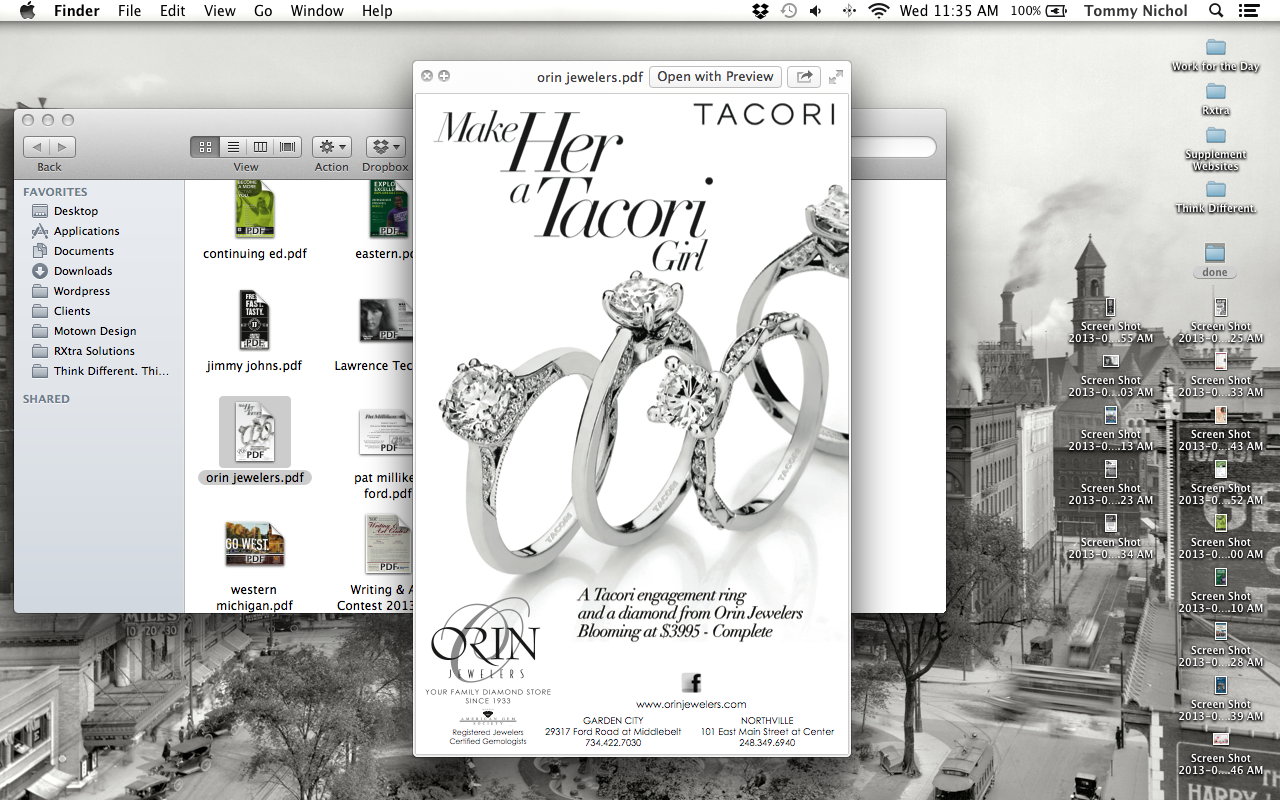This screenshot has width=1280, height=800.
Task: Open the Apple menu
Action: [x=27, y=11]
